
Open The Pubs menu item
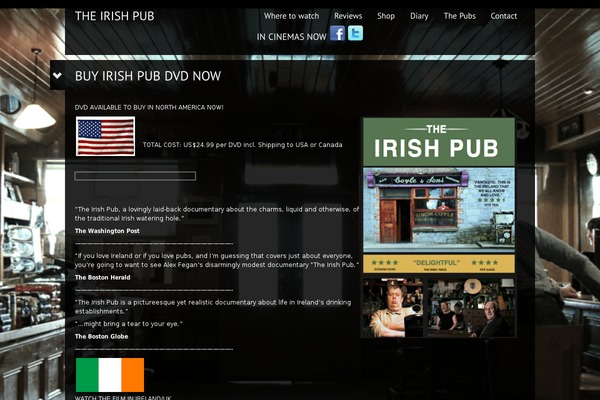click(460, 16)
